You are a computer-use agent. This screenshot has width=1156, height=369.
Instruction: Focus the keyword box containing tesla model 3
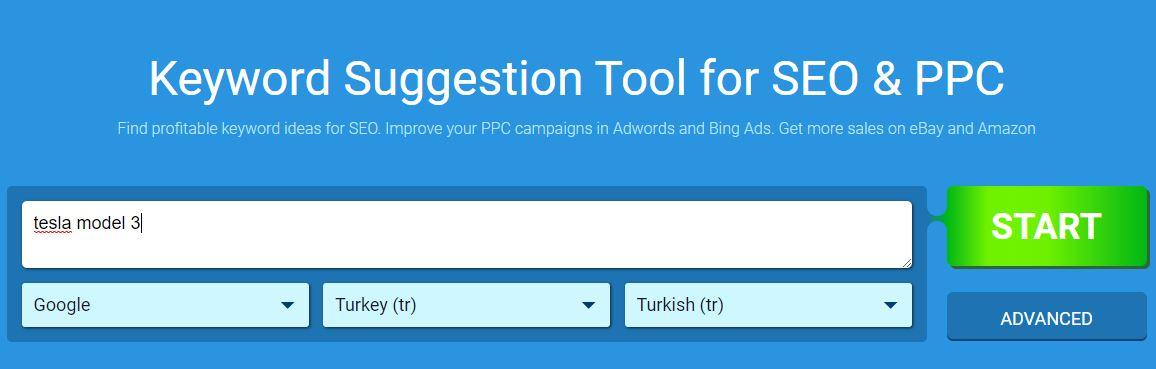click(467, 234)
